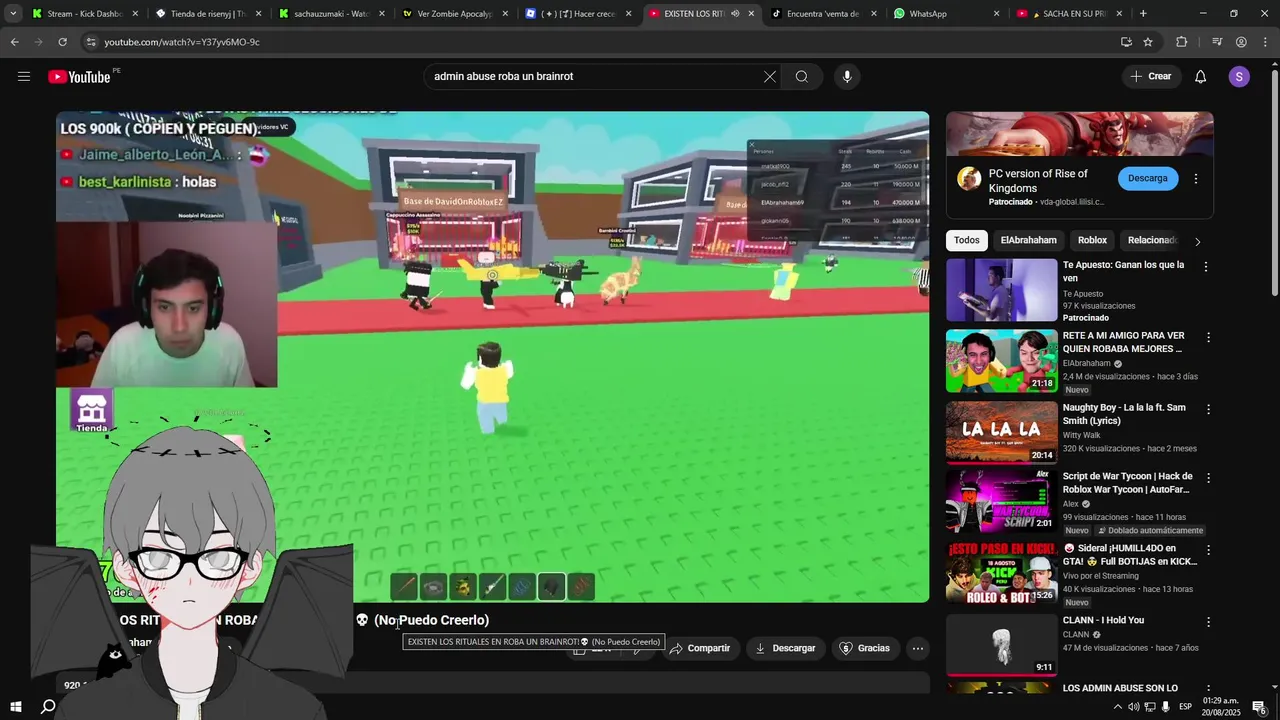Click the magnifier search button
The width and height of the screenshot is (1280, 720).
pyautogui.click(x=802, y=77)
